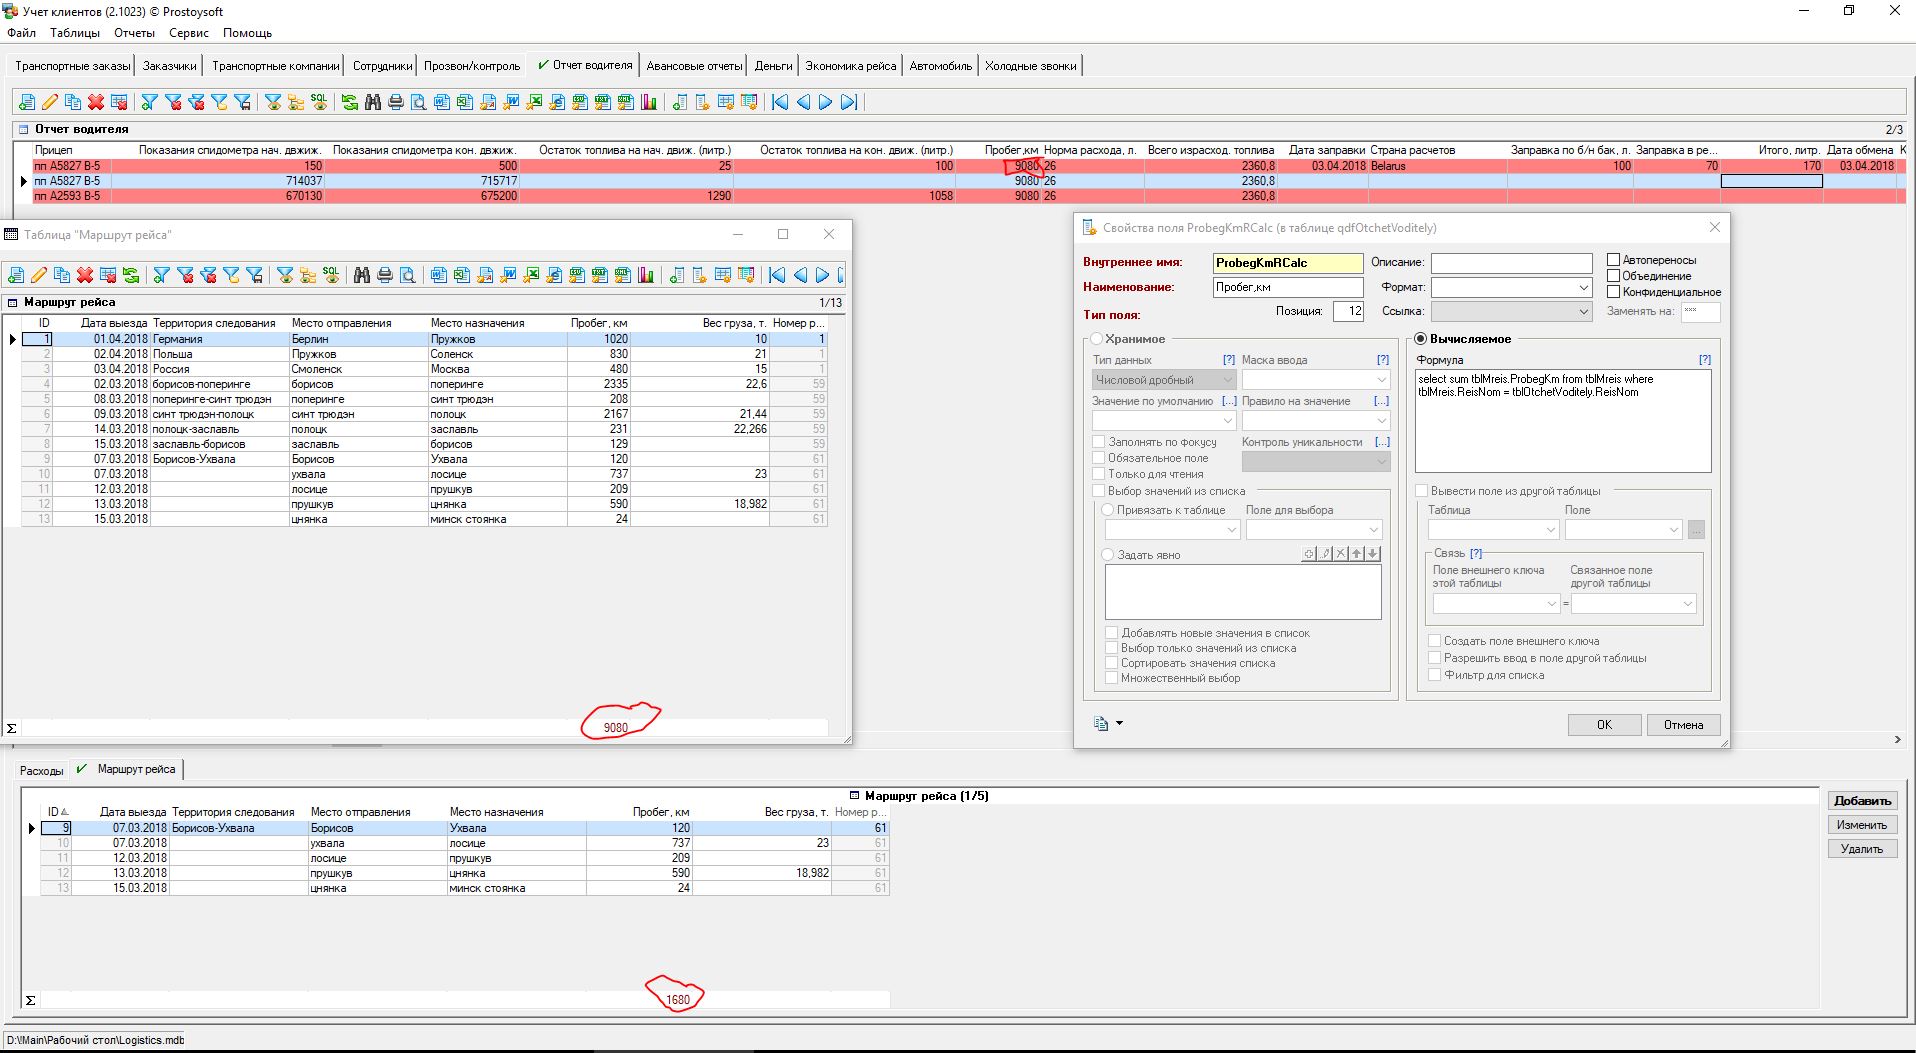Toggle the Конфиденциальное checkbox
The width and height of the screenshot is (1916, 1053).
point(1613,292)
